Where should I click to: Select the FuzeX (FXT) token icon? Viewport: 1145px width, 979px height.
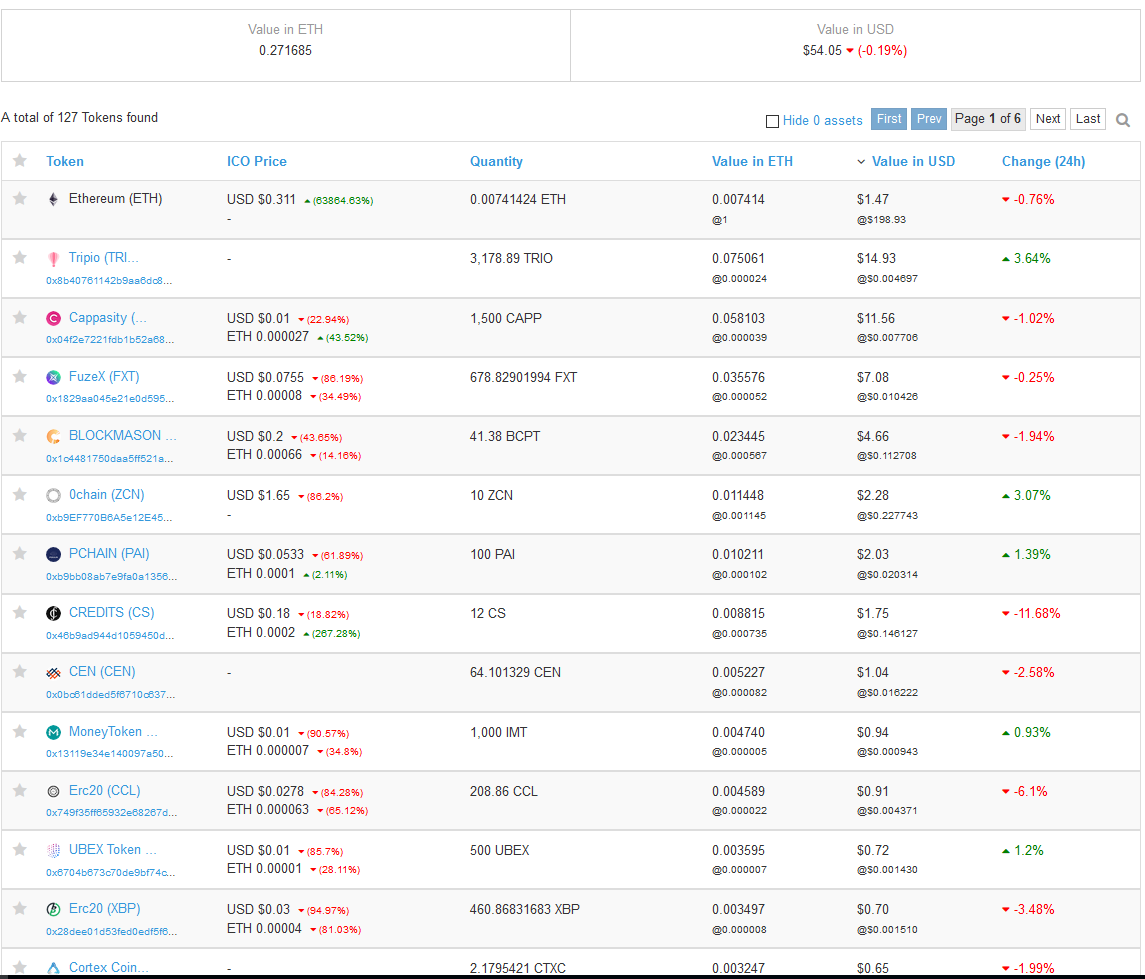tap(53, 377)
